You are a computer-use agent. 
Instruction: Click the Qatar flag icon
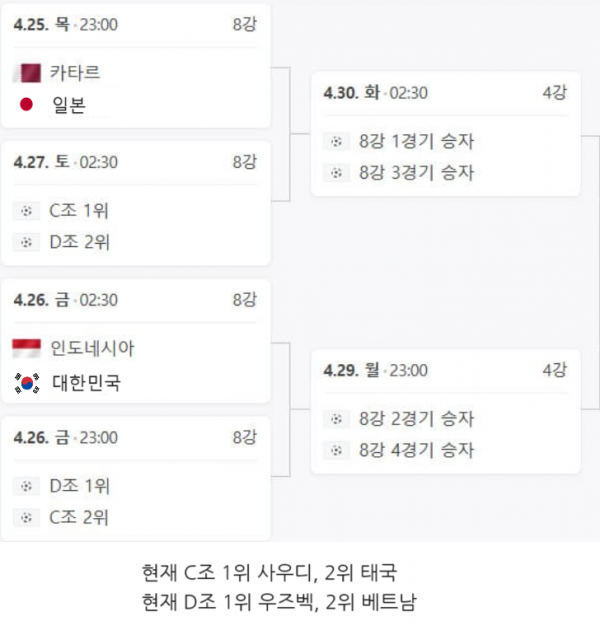(27, 73)
